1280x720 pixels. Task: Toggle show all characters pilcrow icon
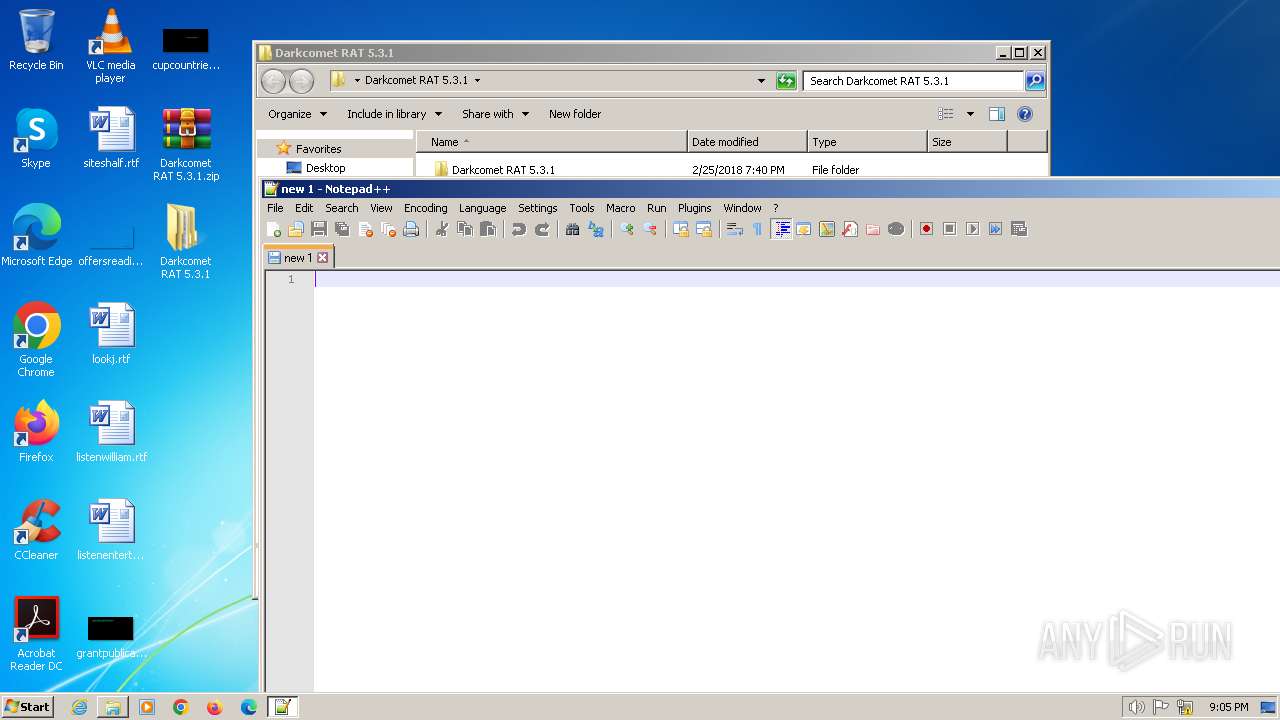tap(757, 229)
